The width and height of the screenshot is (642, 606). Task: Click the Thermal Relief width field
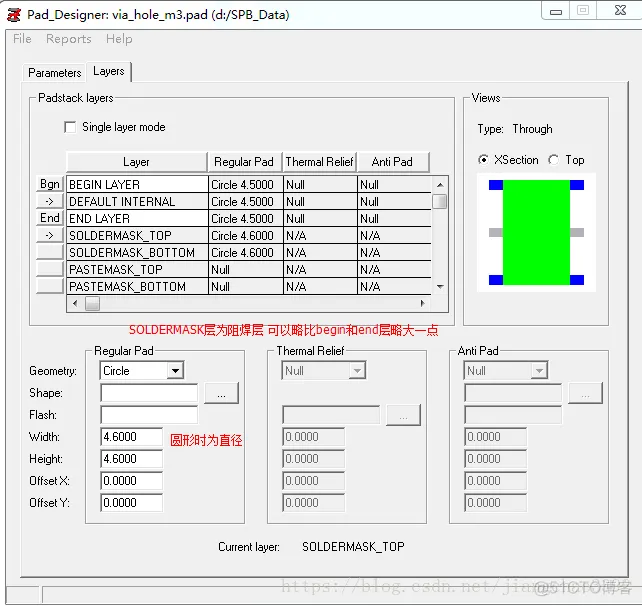point(314,437)
